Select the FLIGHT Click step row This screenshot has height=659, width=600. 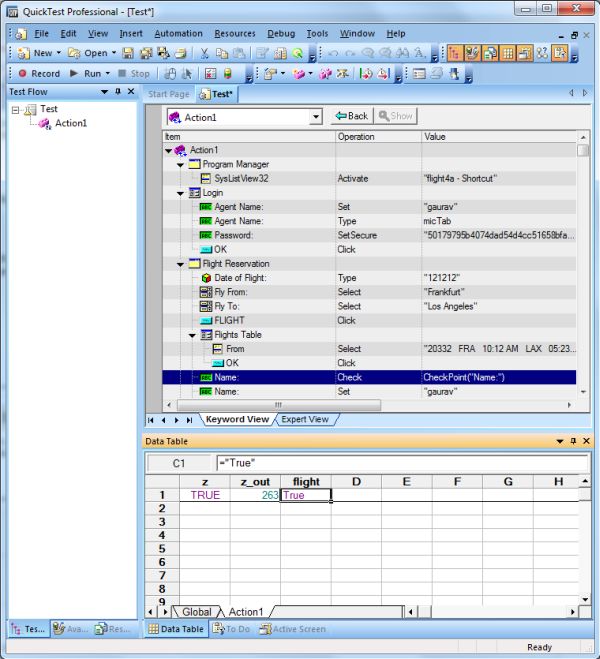(369, 321)
